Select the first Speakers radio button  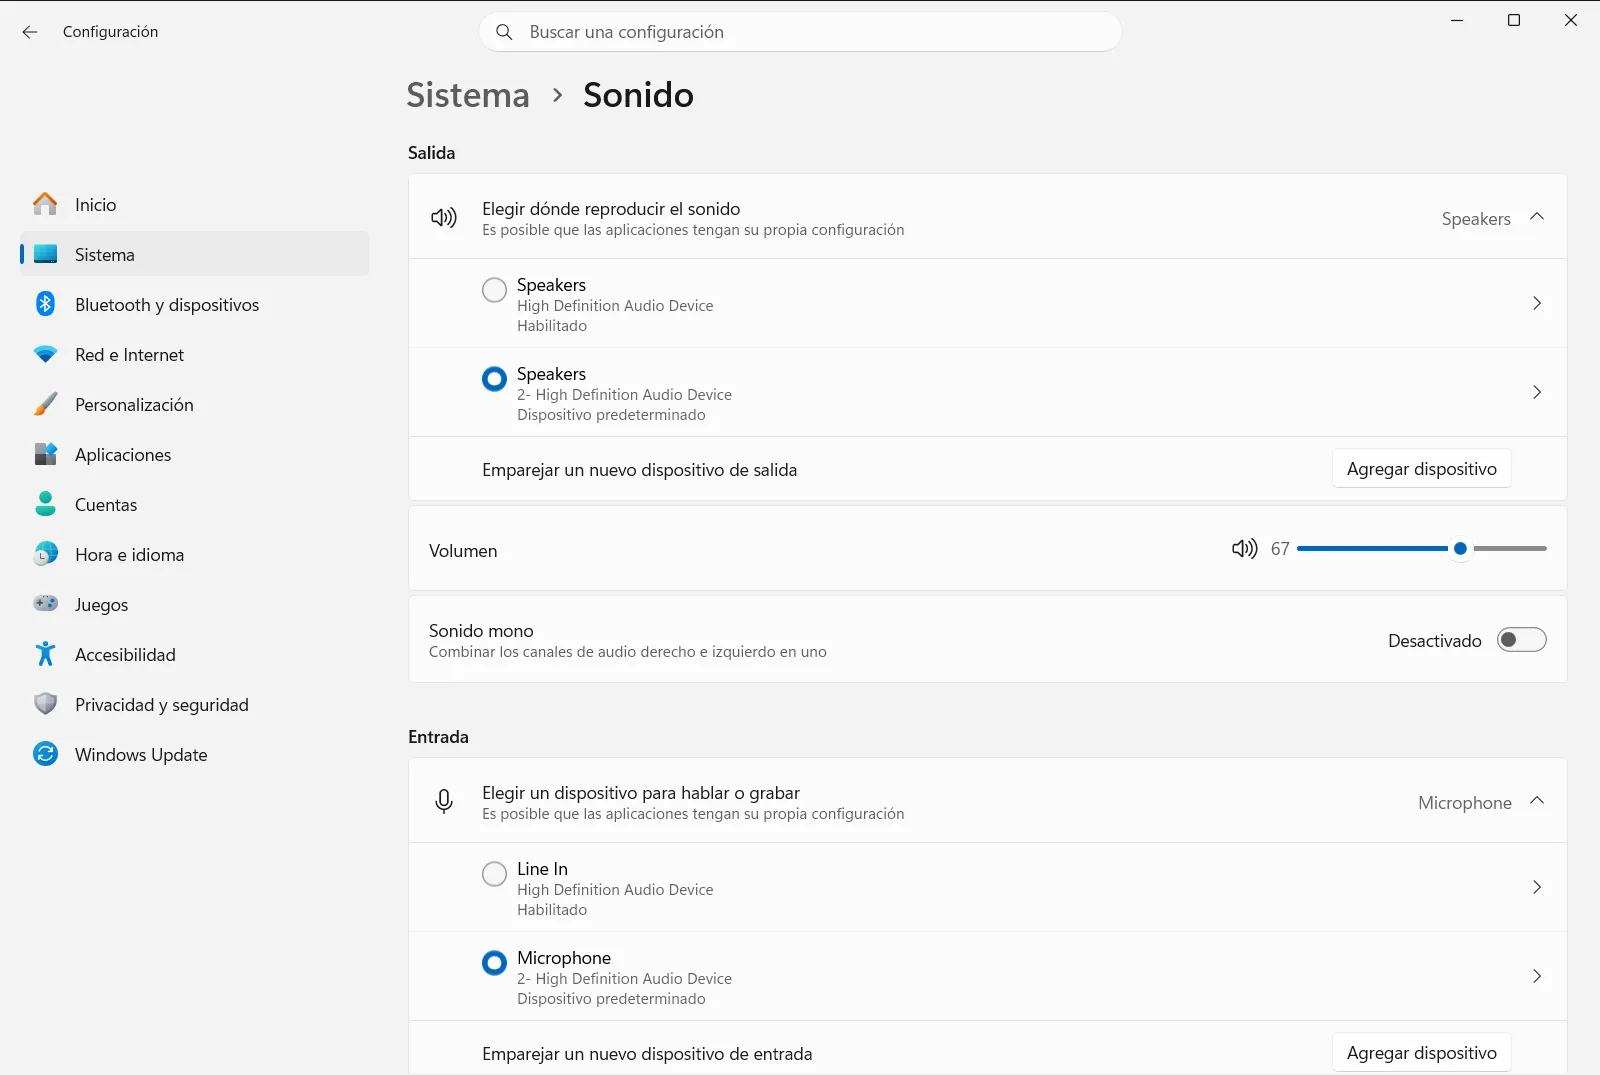494,290
